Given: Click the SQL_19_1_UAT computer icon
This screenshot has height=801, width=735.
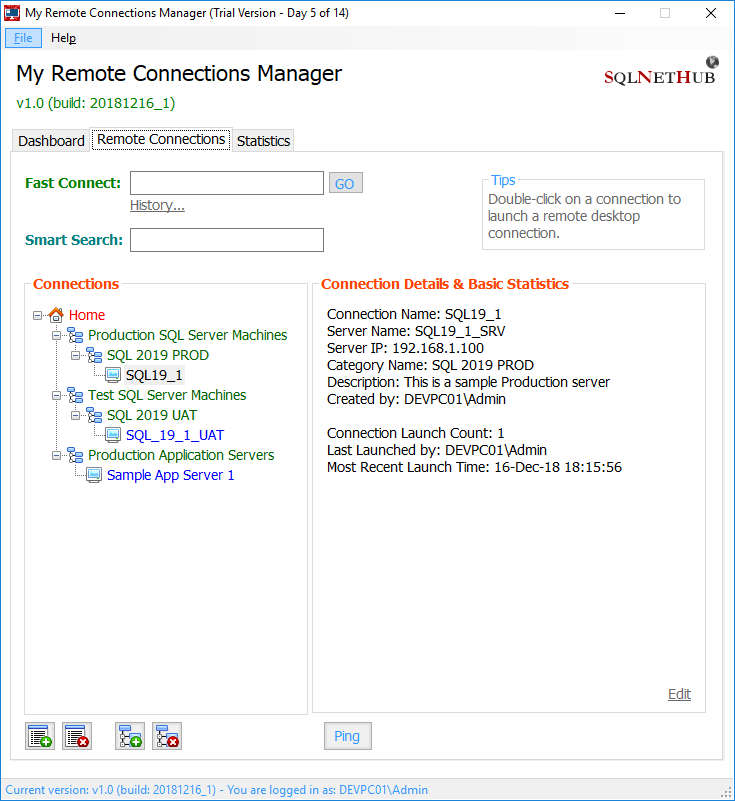Looking at the screenshot, I should 113,435.
